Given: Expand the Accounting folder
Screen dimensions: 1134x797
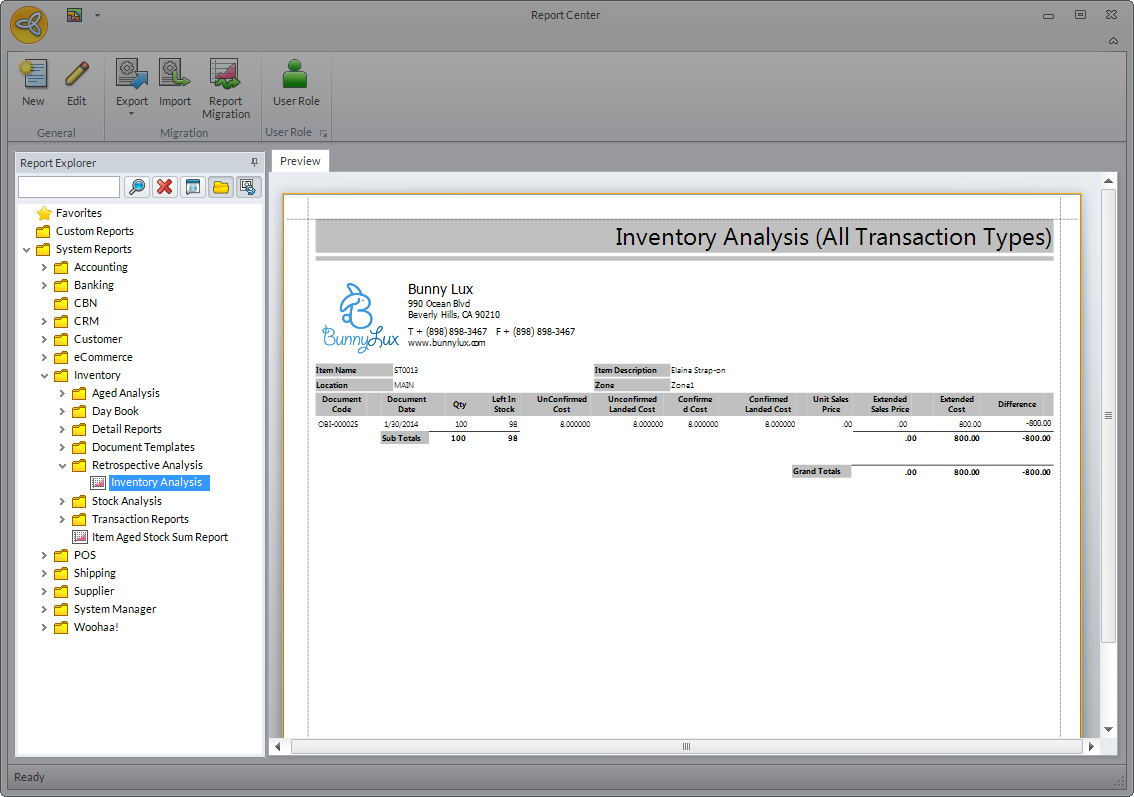Looking at the screenshot, I should point(44,267).
